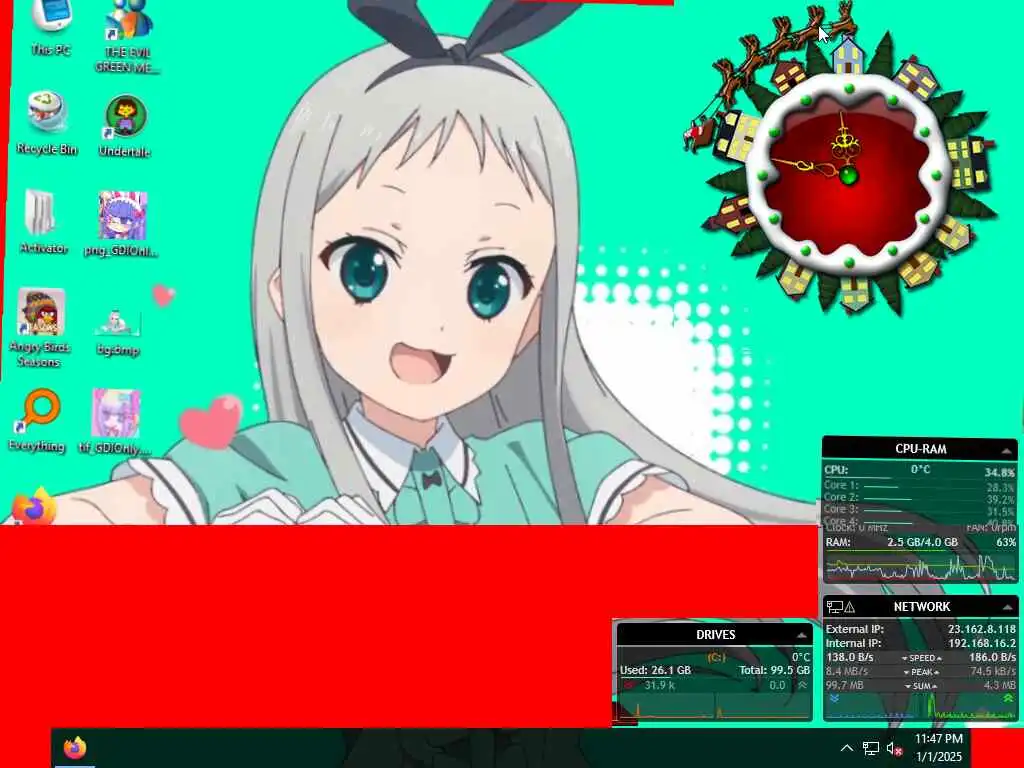The height and width of the screenshot is (768, 1024).
Task: Click the NETWORK widget title
Action: [922, 607]
